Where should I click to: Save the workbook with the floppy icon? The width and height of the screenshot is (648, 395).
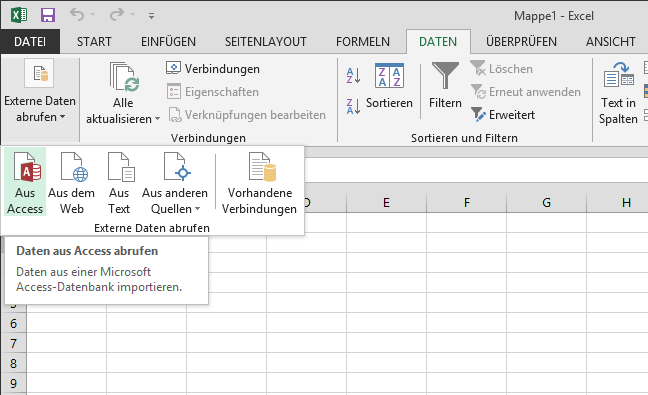(x=48, y=15)
